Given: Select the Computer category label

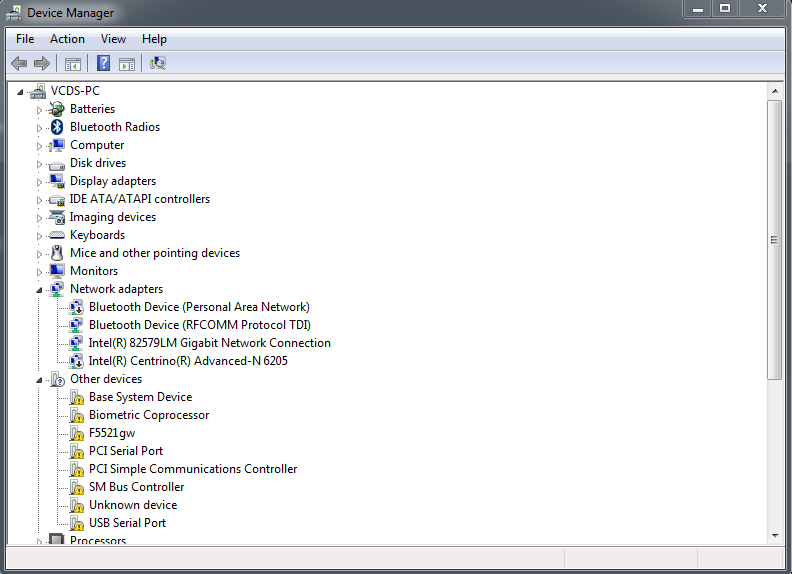Looking at the screenshot, I should 97,145.
